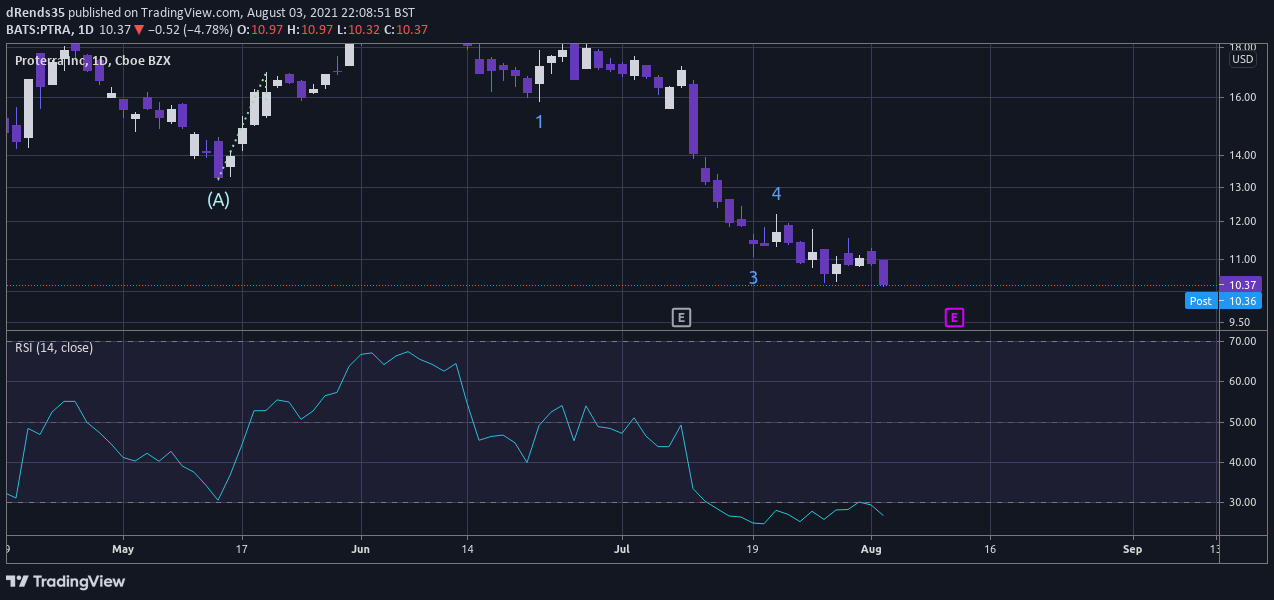Click the Sep date label
The width and height of the screenshot is (1274, 600).
point(1132,549)
